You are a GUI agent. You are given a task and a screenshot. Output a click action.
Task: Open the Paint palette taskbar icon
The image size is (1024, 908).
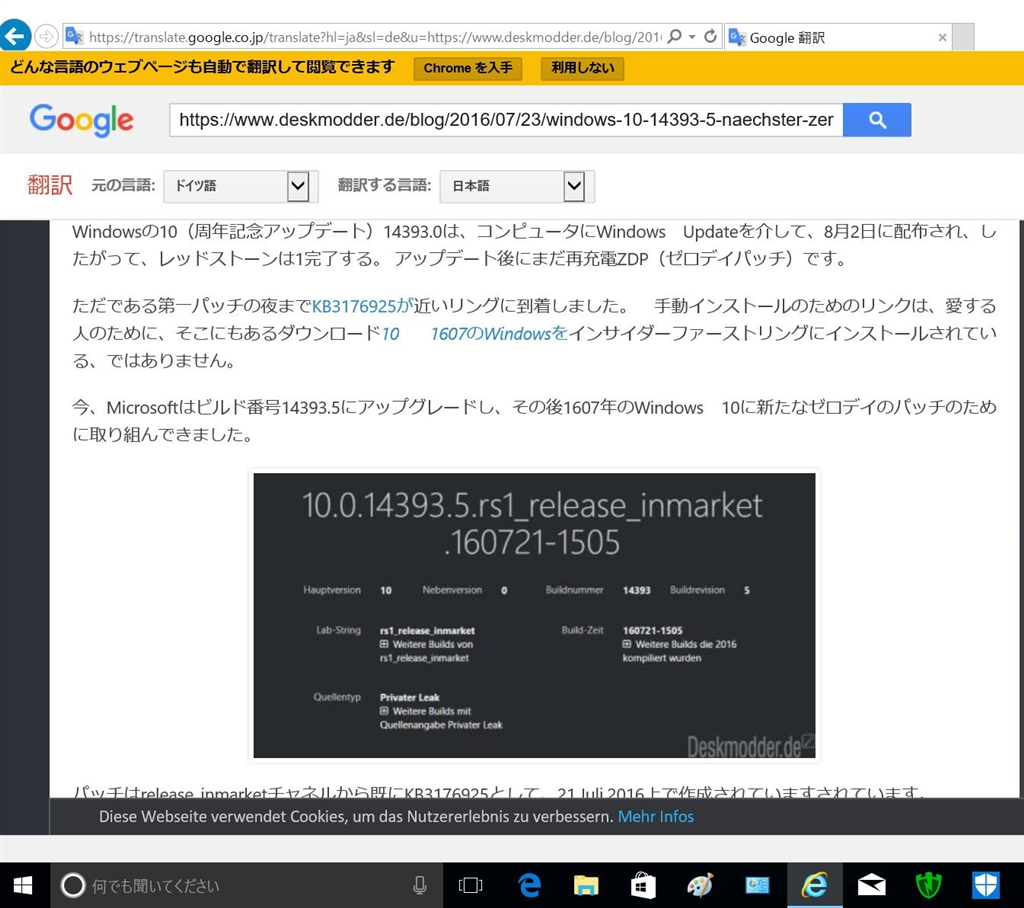point(700,886)
